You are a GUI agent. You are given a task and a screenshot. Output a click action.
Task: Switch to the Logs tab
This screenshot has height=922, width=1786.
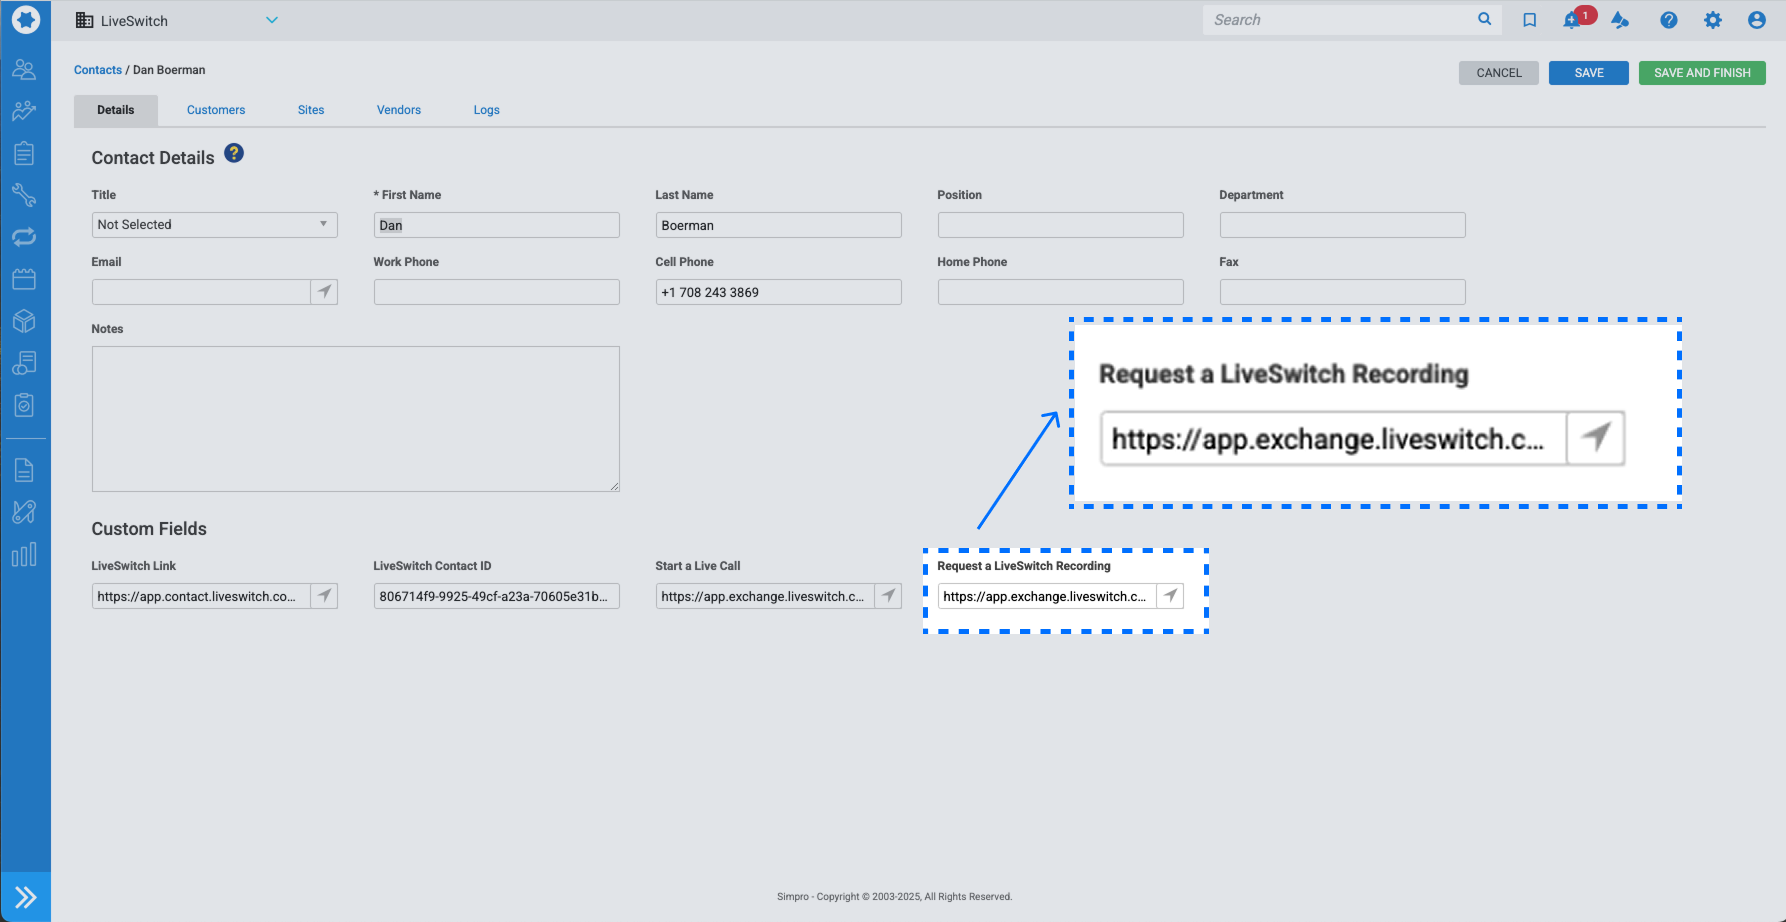486,110
